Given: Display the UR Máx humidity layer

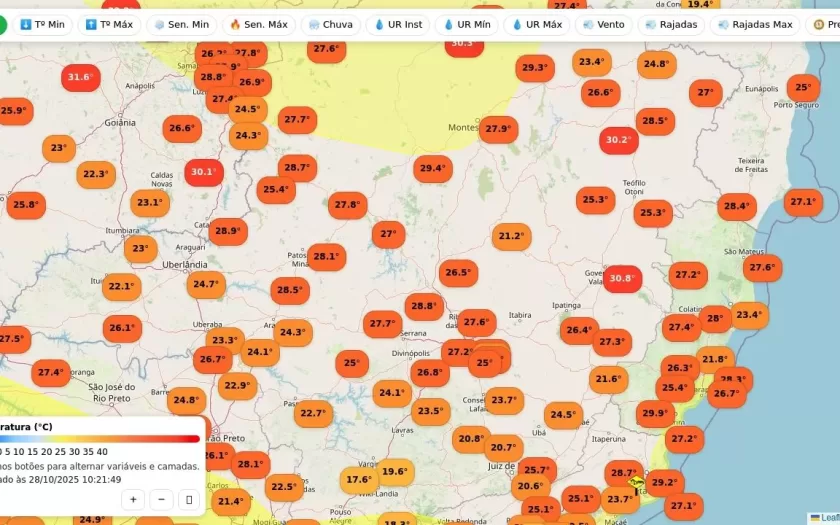Looking at the screenshot, I should (x=536, y=24).
